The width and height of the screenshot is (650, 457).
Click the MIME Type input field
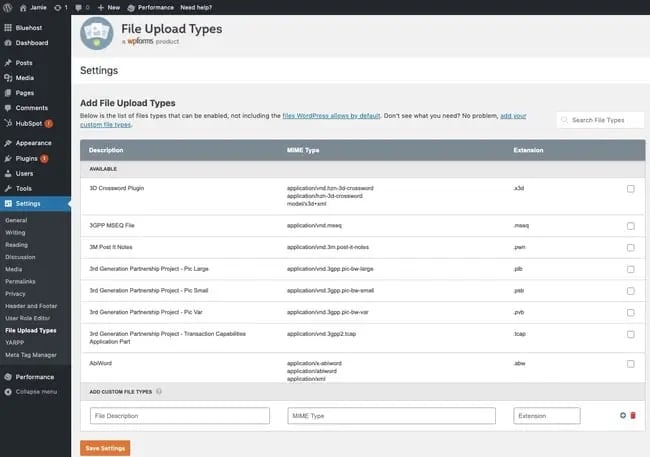click(x=391, y=416)
